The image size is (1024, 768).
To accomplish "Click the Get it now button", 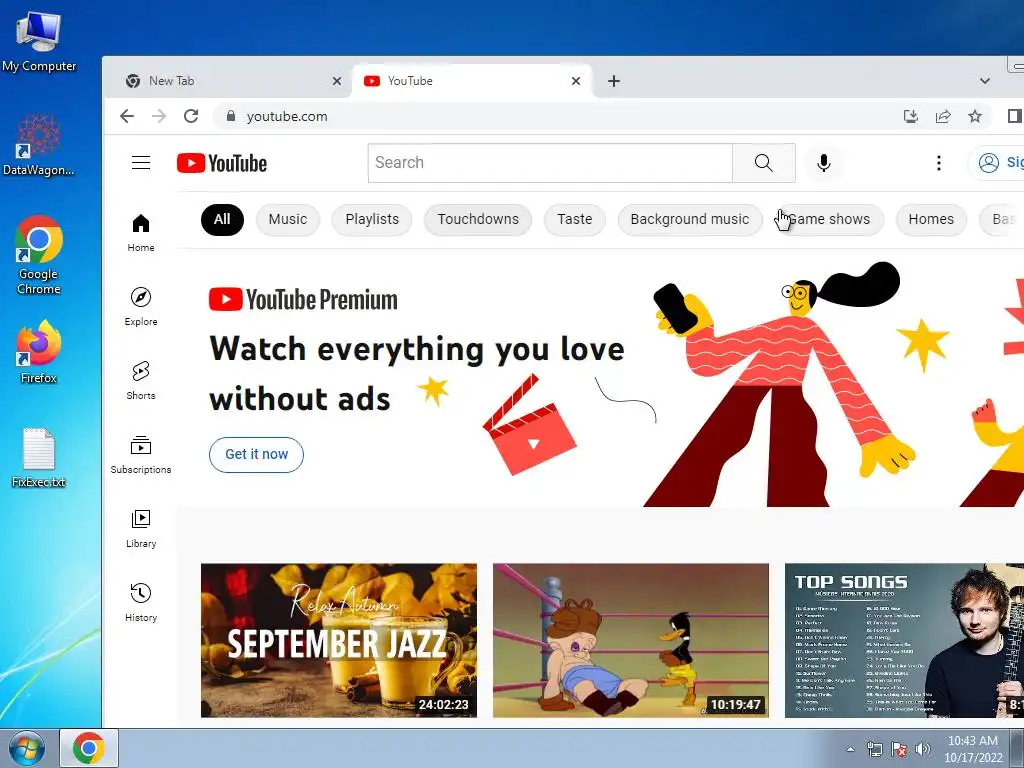I will (256, 455).
